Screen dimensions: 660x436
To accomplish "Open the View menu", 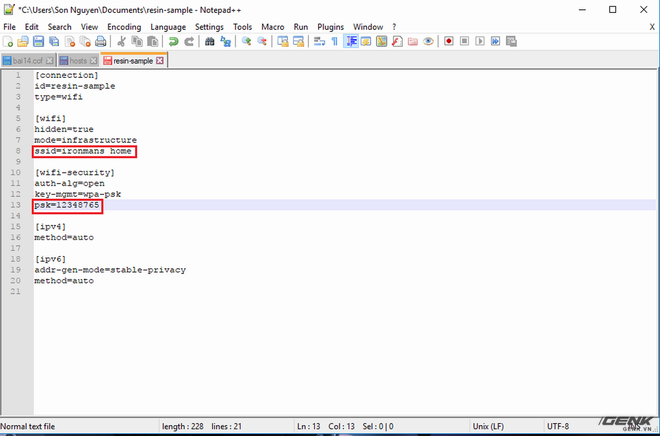I will pos(89,27).
